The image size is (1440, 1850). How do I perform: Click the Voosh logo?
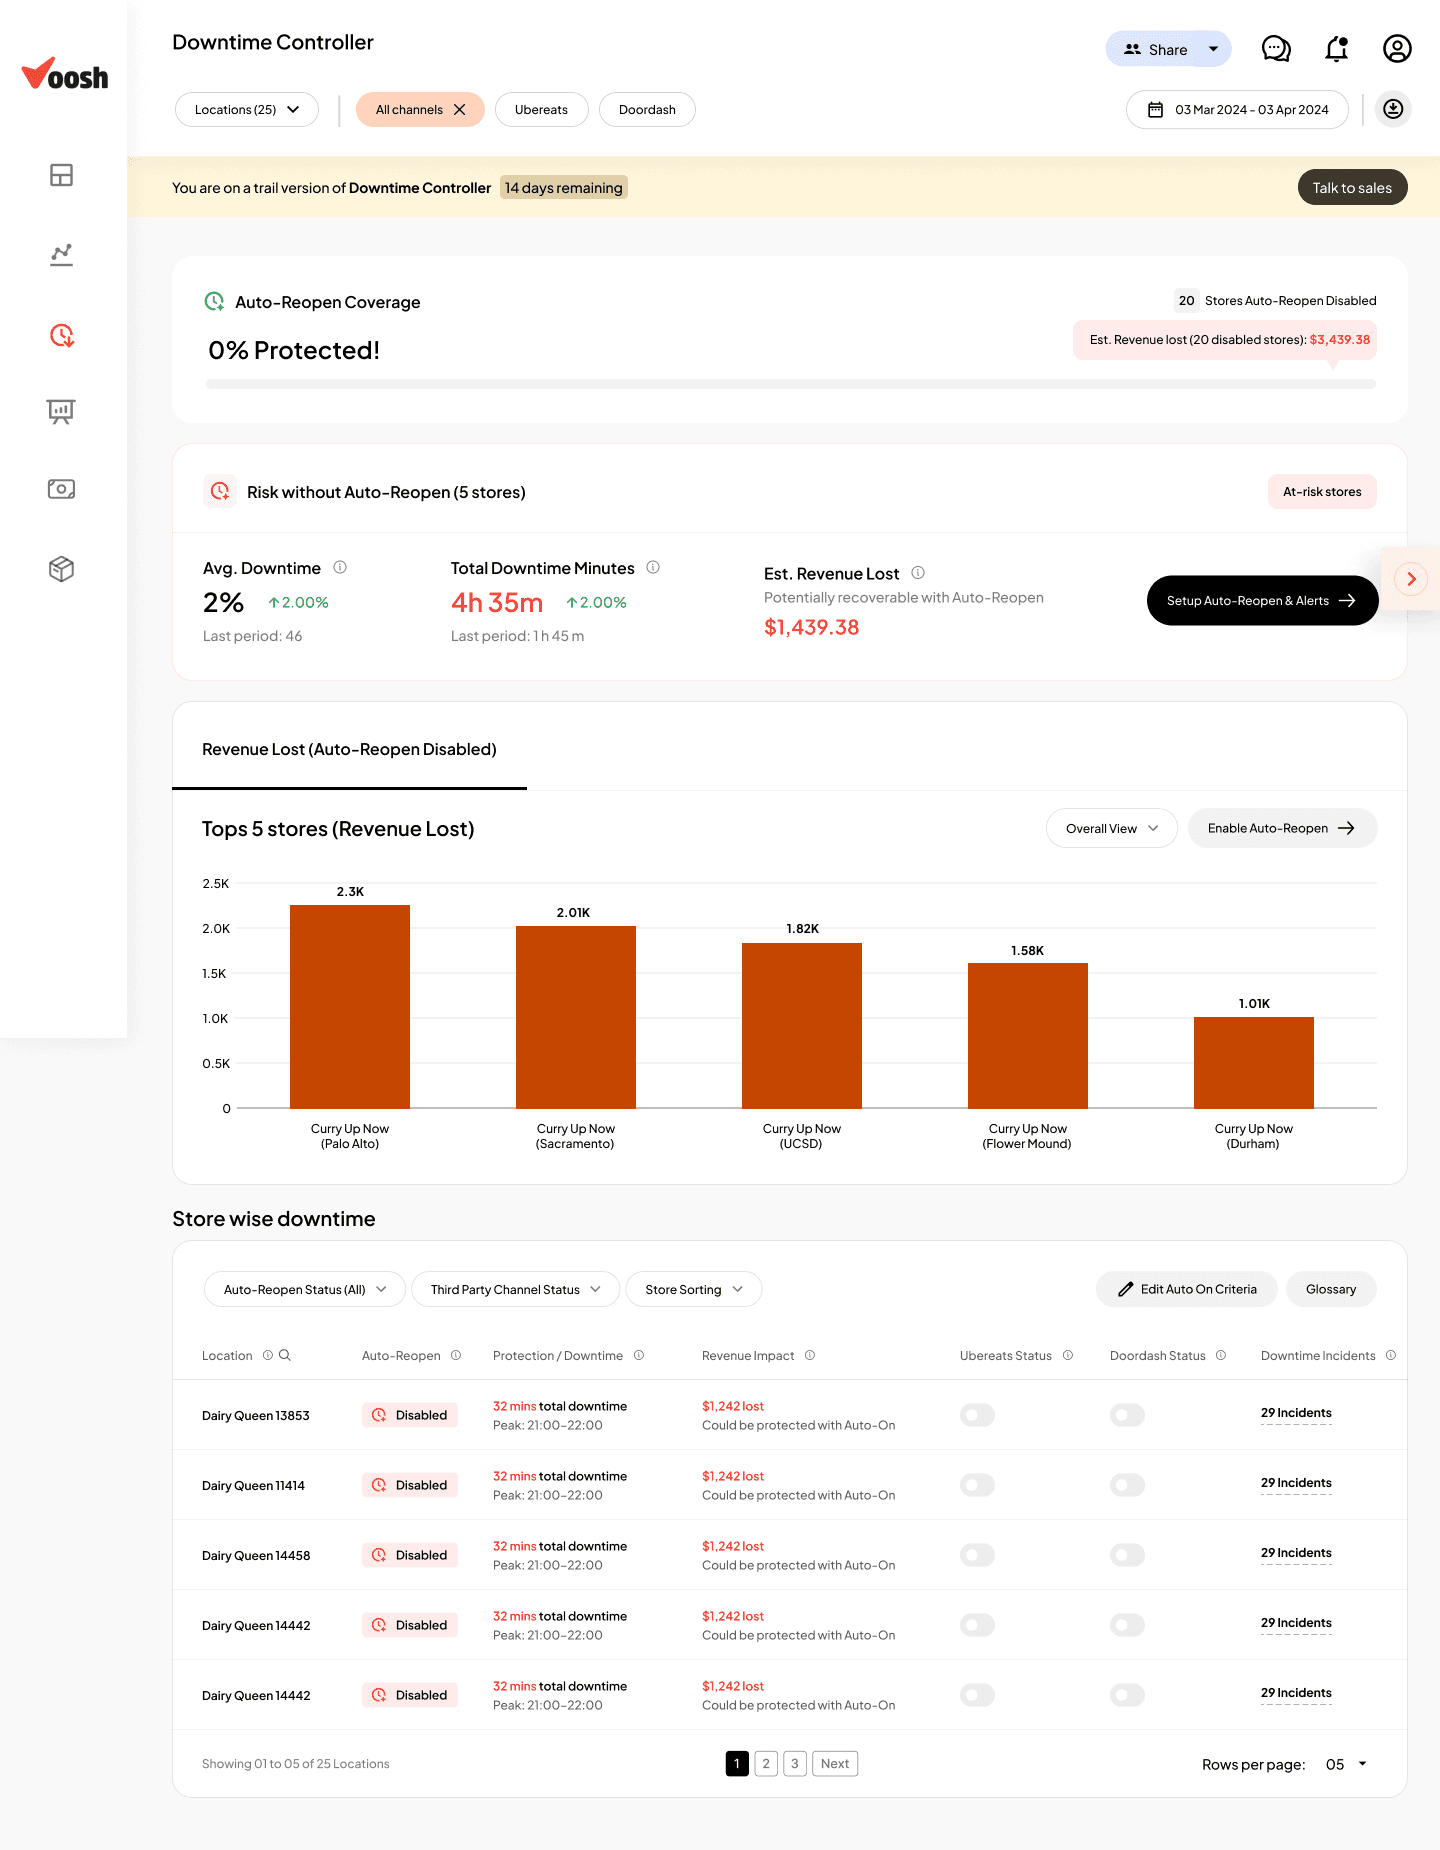(65, 73)
